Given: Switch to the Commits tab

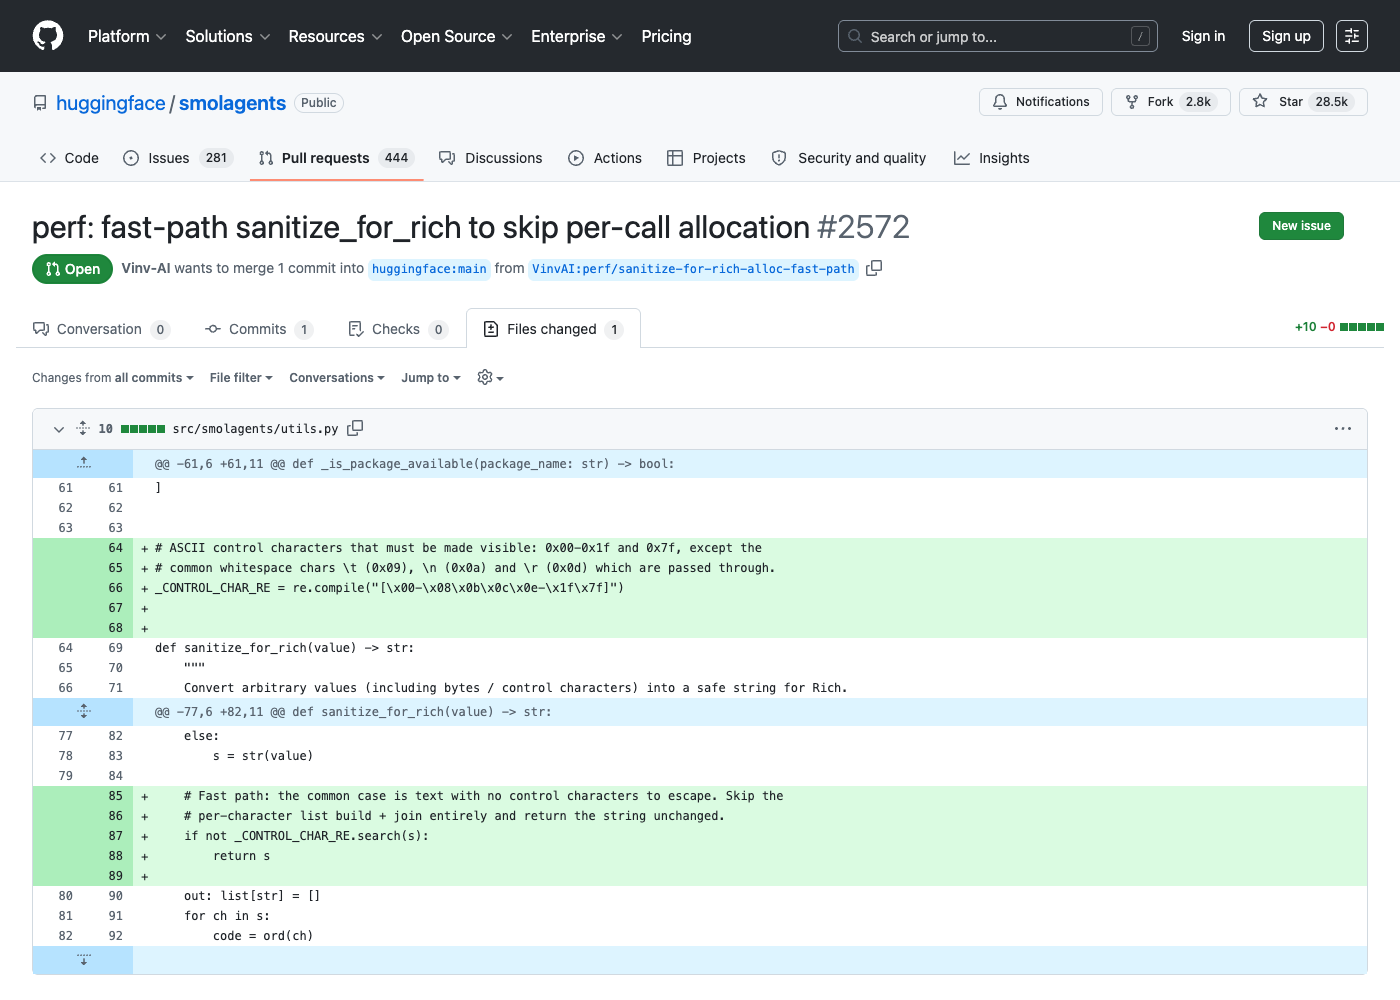Looking at the screenshot, I should click(x=259, y=329).
